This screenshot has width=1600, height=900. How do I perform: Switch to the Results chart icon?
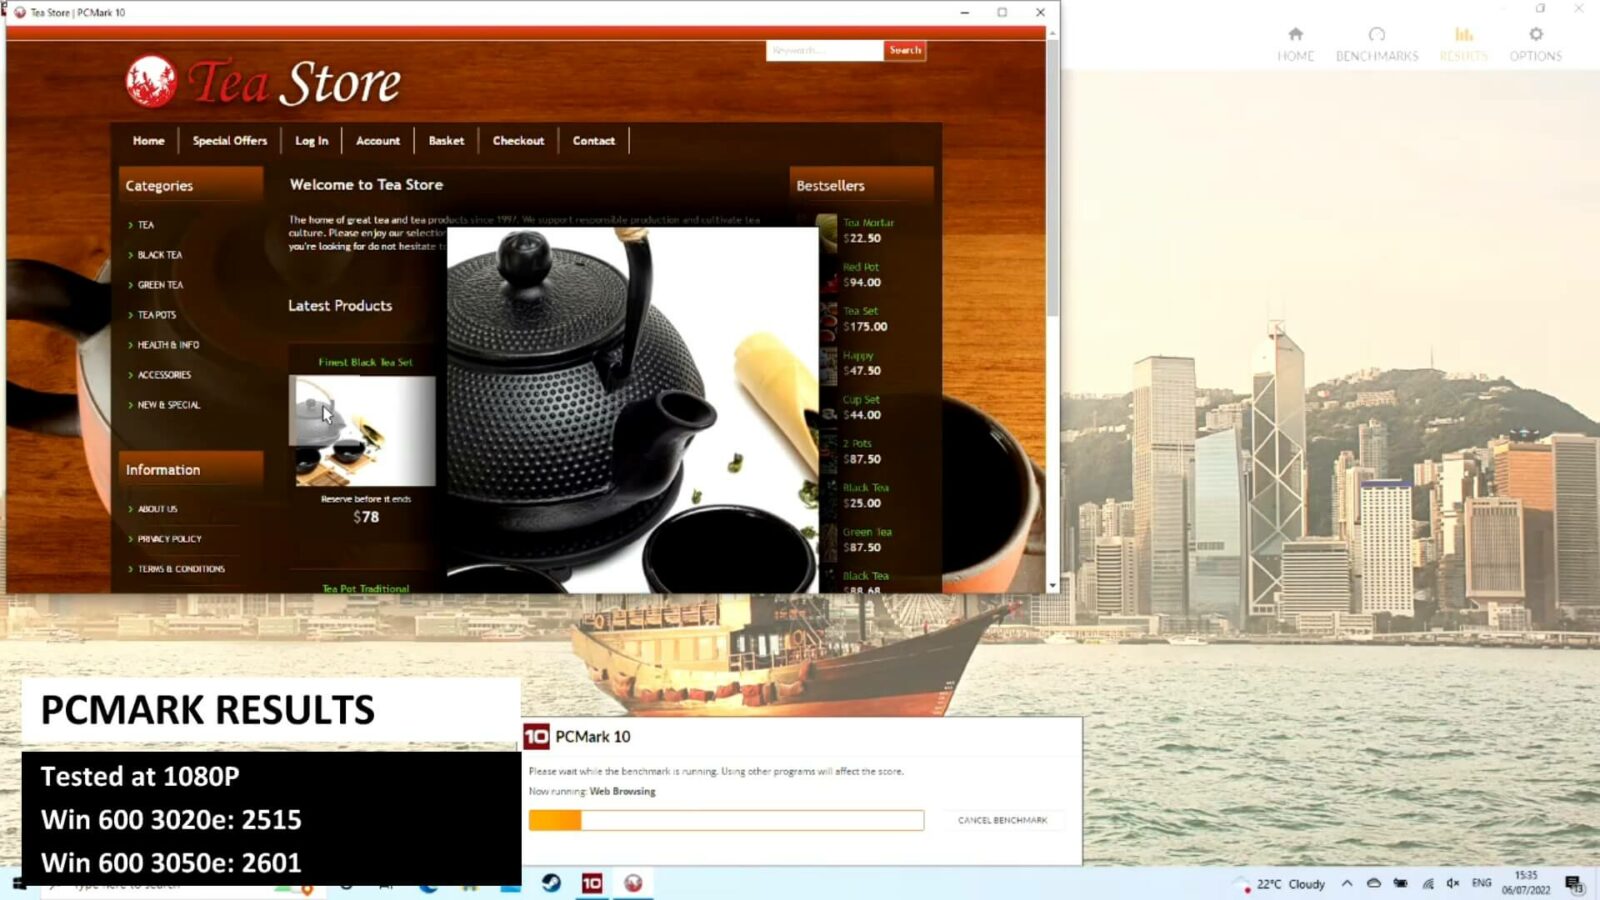click(1463, 35)
